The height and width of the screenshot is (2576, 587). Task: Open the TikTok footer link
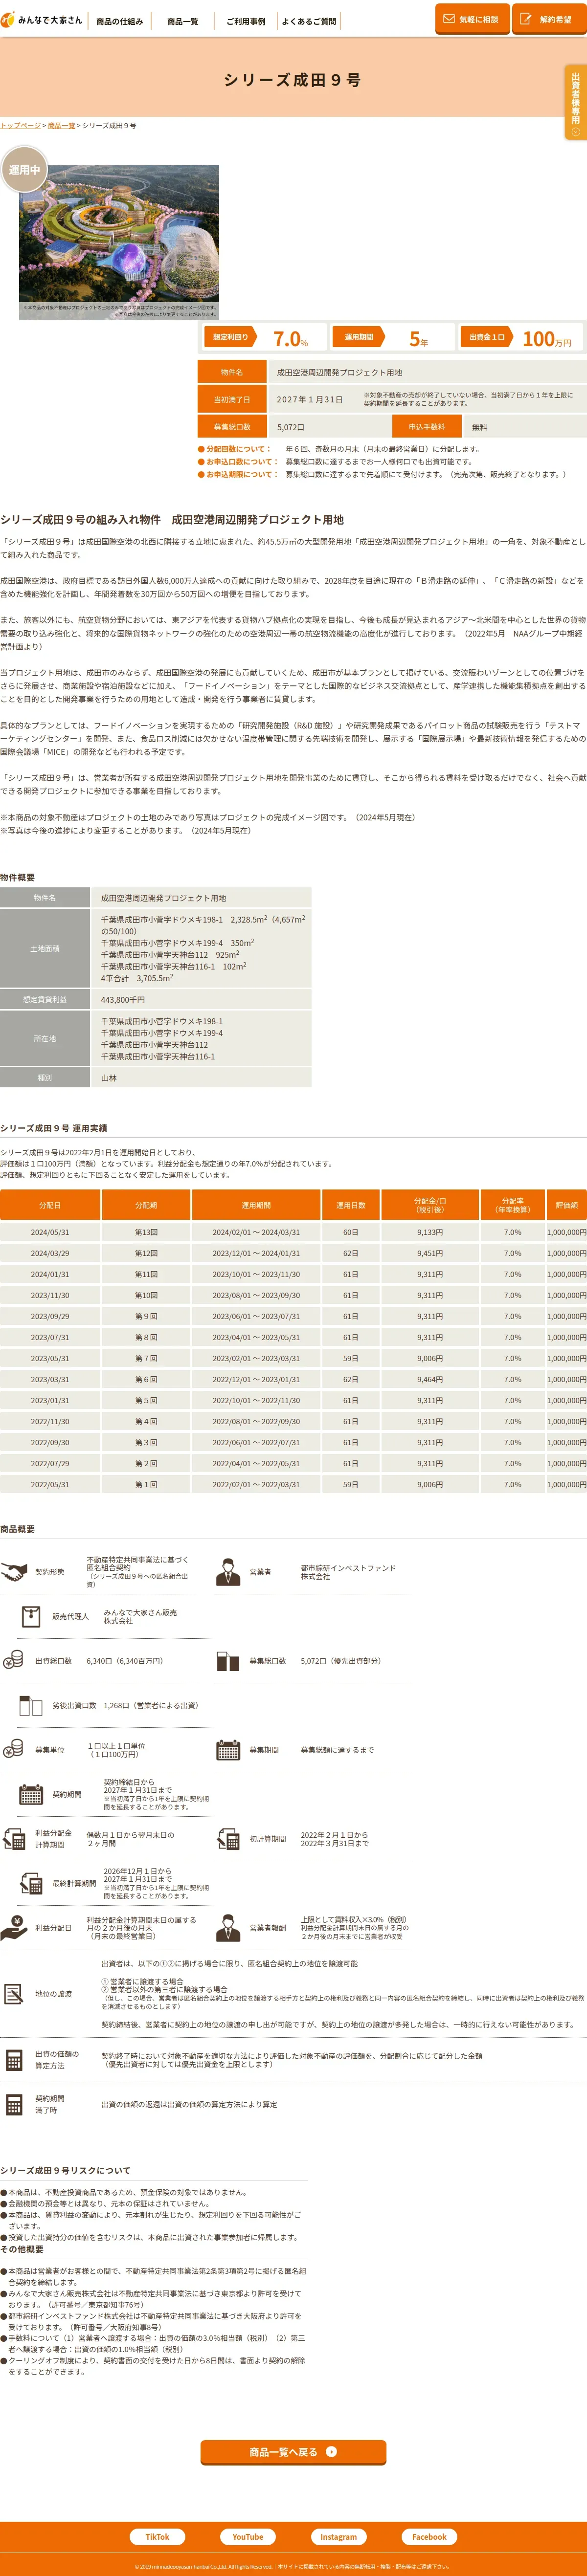click(x=157, y=2536)
